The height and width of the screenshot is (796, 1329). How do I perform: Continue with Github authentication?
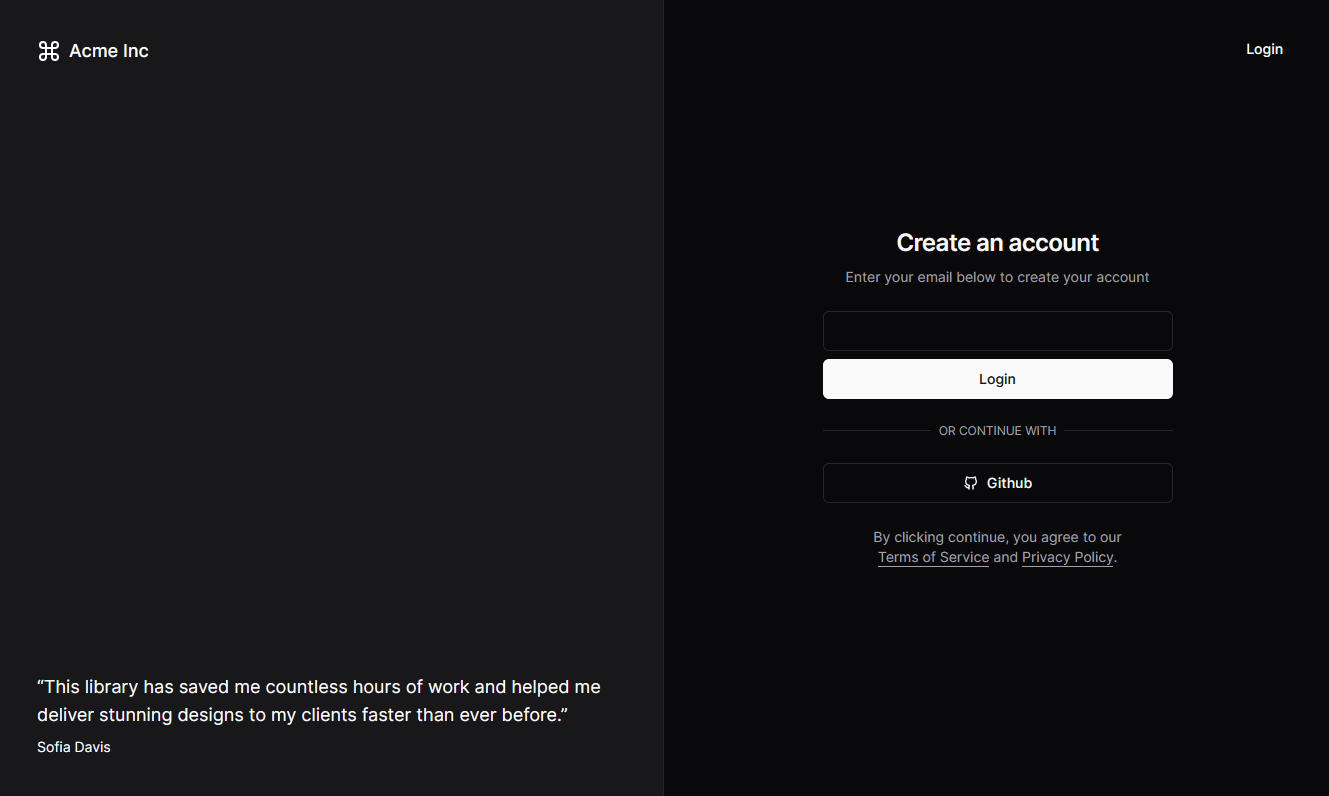tap(997, 483)
